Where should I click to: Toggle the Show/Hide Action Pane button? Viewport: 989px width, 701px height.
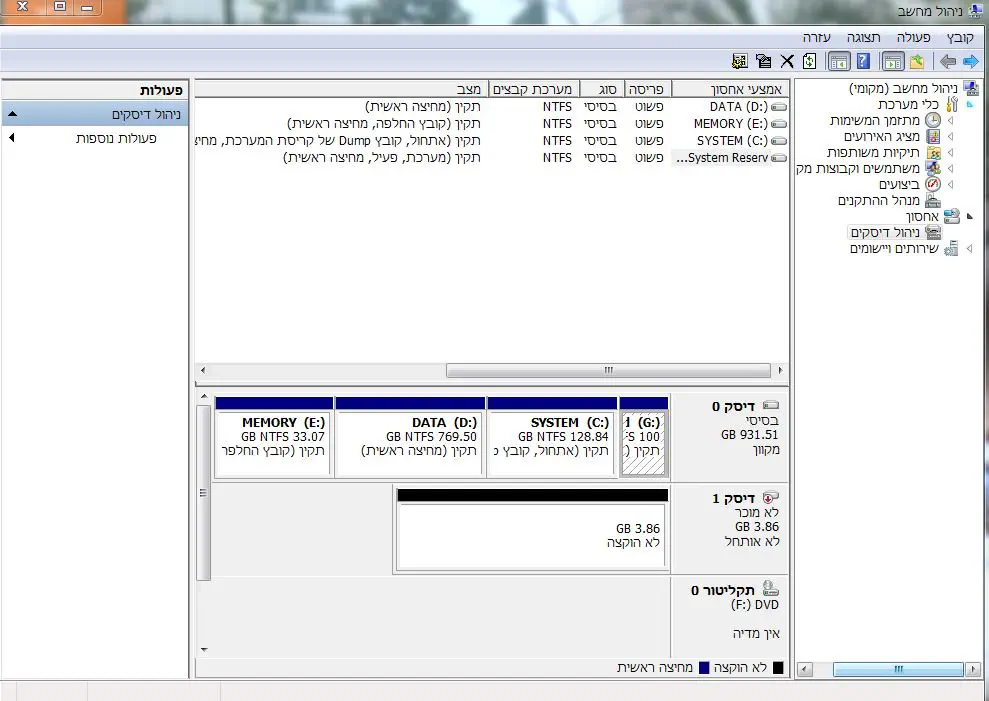click(x=839, y=62)
